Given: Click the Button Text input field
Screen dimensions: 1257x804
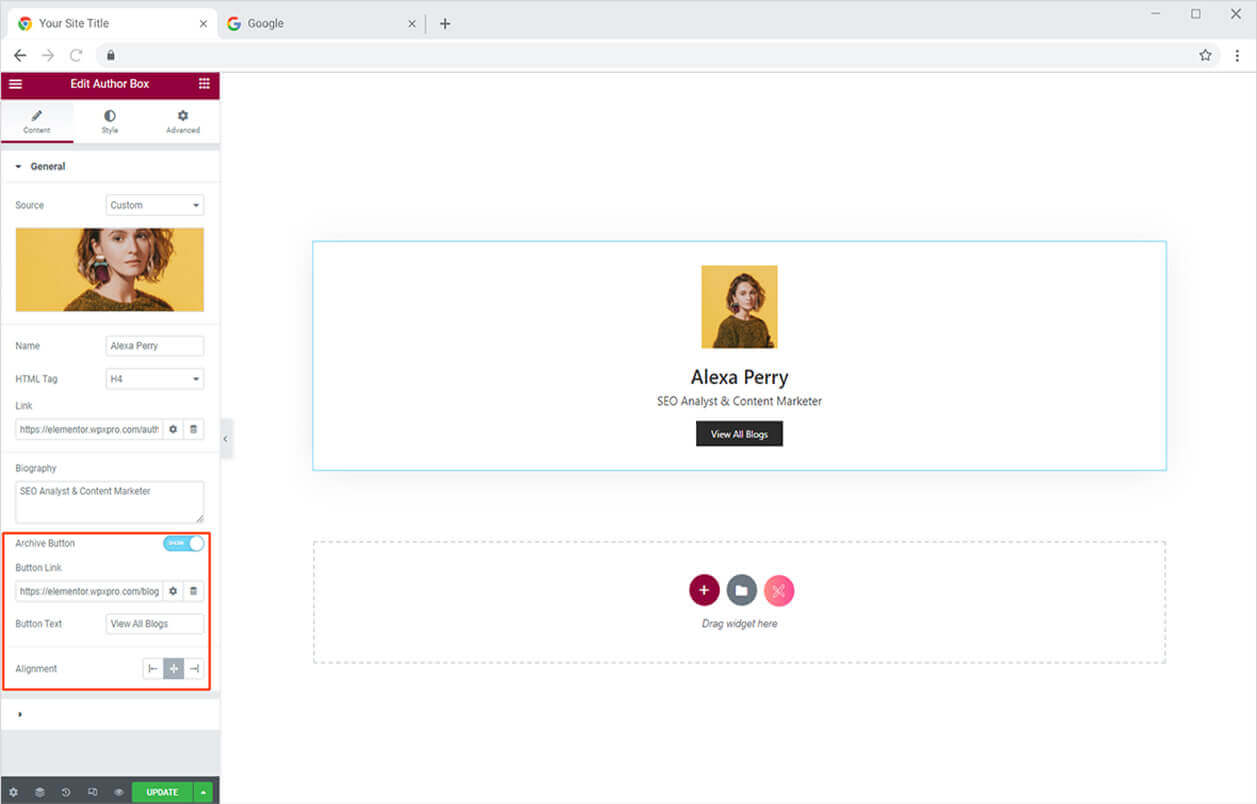Looking at the screenshot, I should click(155, 624).
